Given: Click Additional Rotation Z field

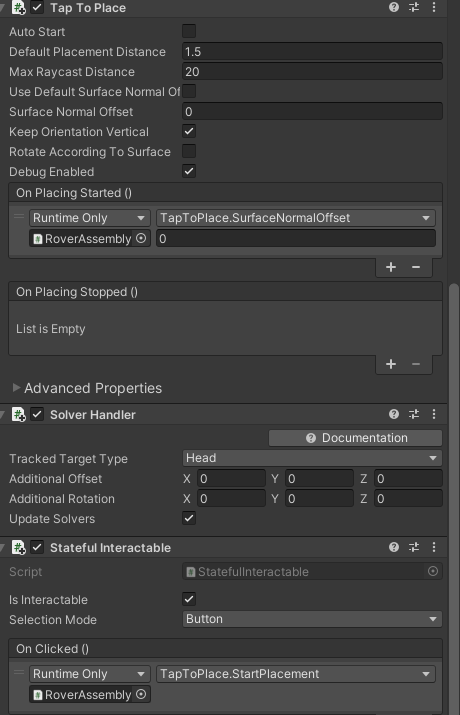Looking at the screenshot, I should (408, 499).
